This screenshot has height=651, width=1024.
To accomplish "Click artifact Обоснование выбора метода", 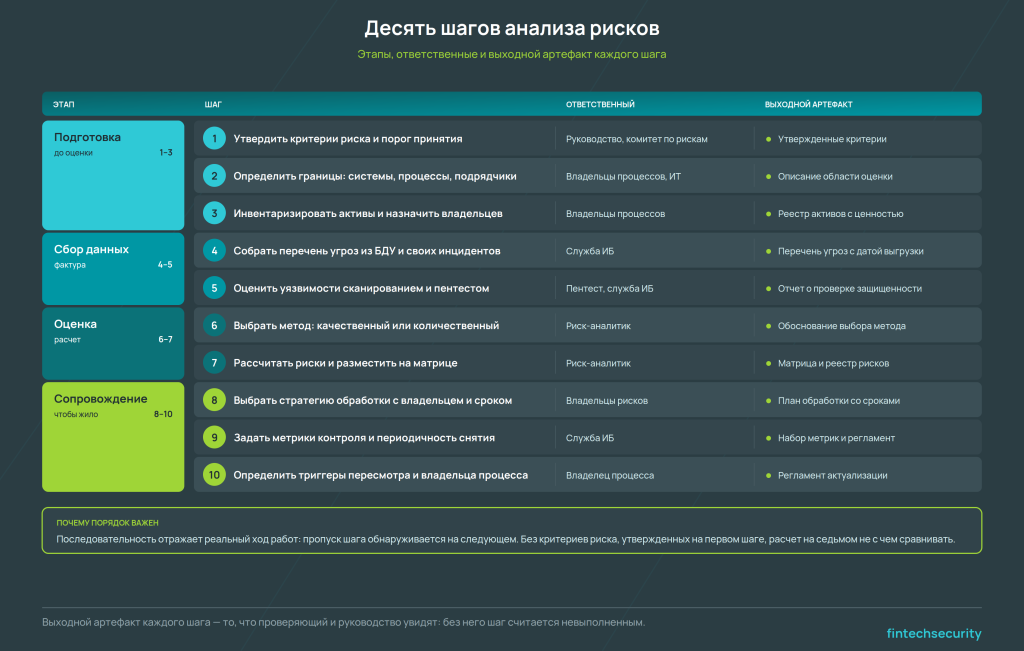I will coord(841,326).
